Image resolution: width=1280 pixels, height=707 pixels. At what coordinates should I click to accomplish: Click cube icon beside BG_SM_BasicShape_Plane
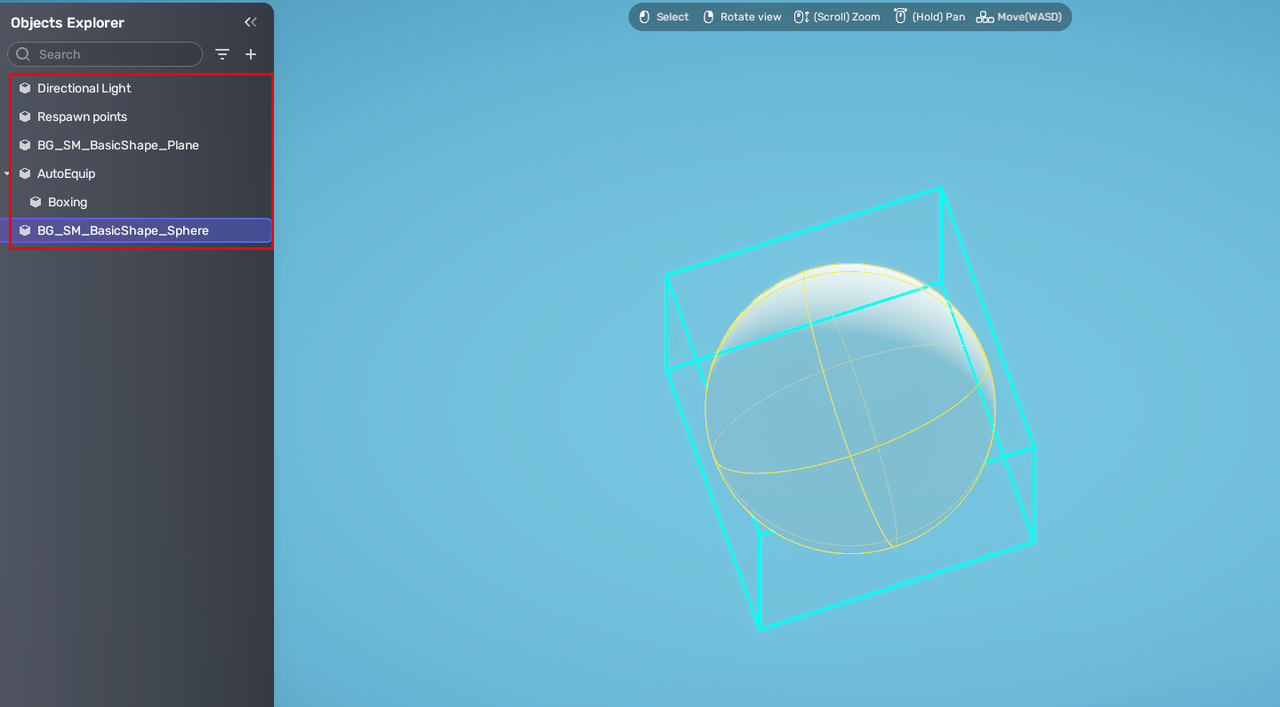coord(25,145)
